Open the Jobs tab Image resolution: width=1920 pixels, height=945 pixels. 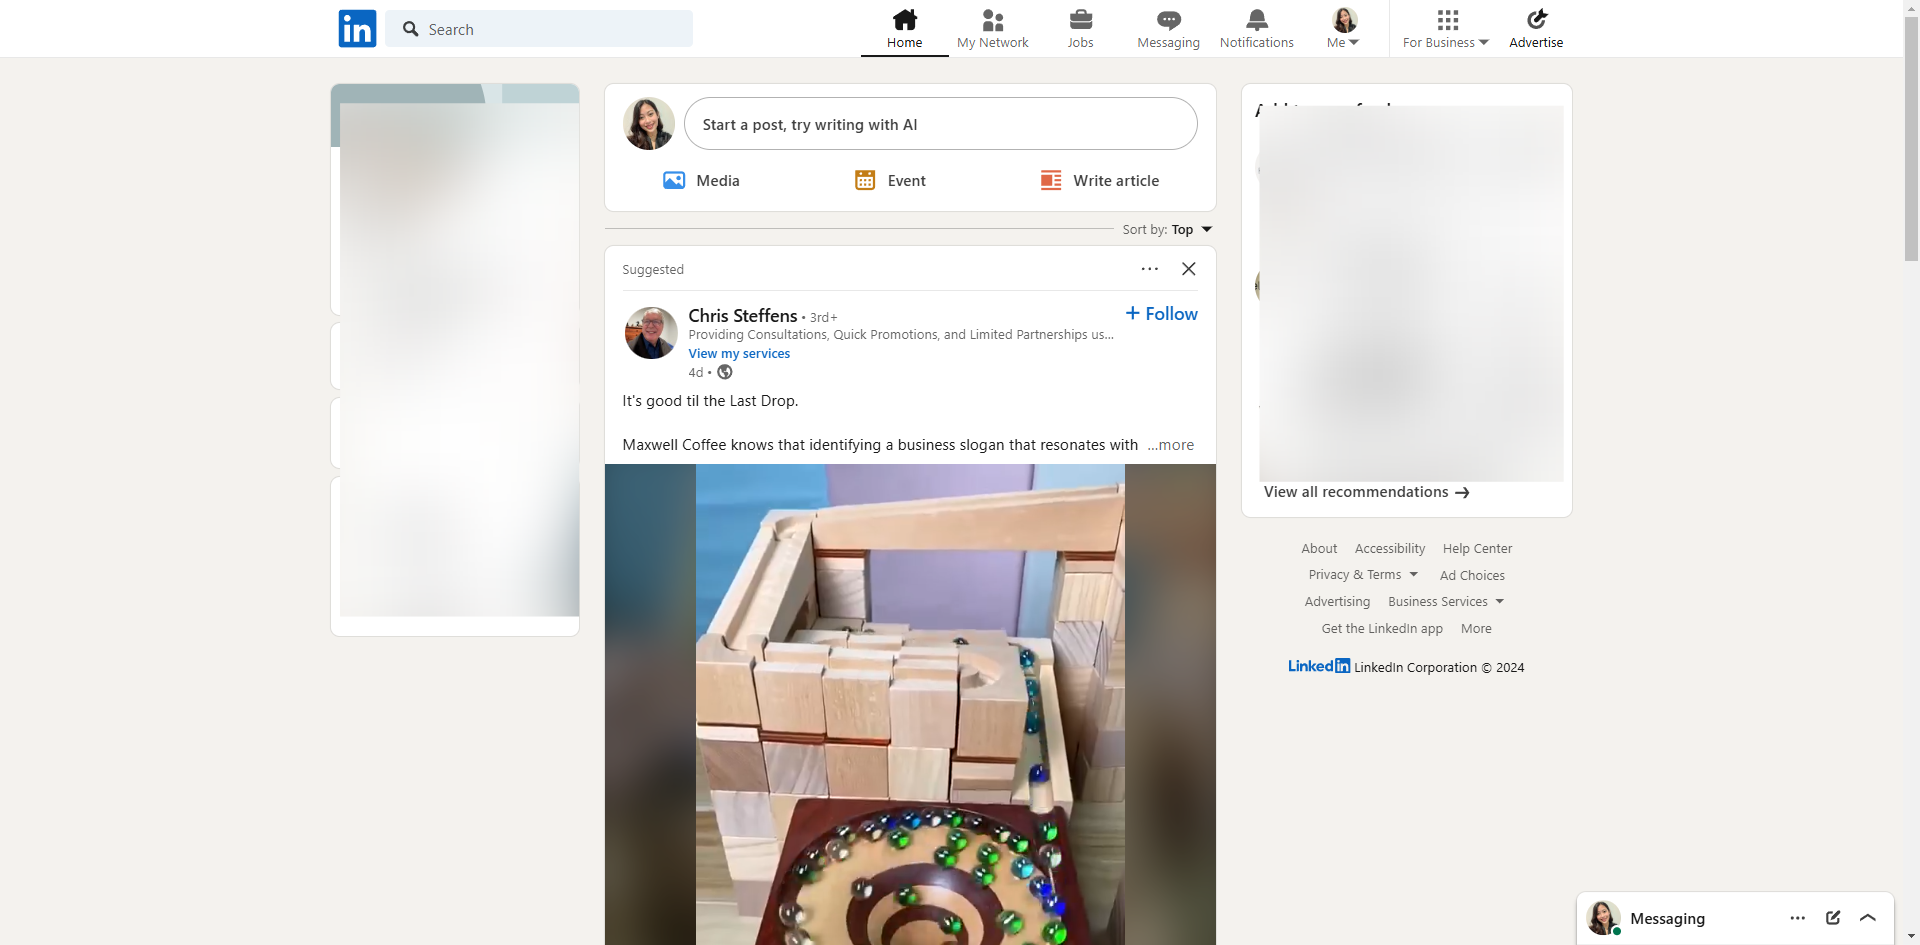(x=1080, y=29)
